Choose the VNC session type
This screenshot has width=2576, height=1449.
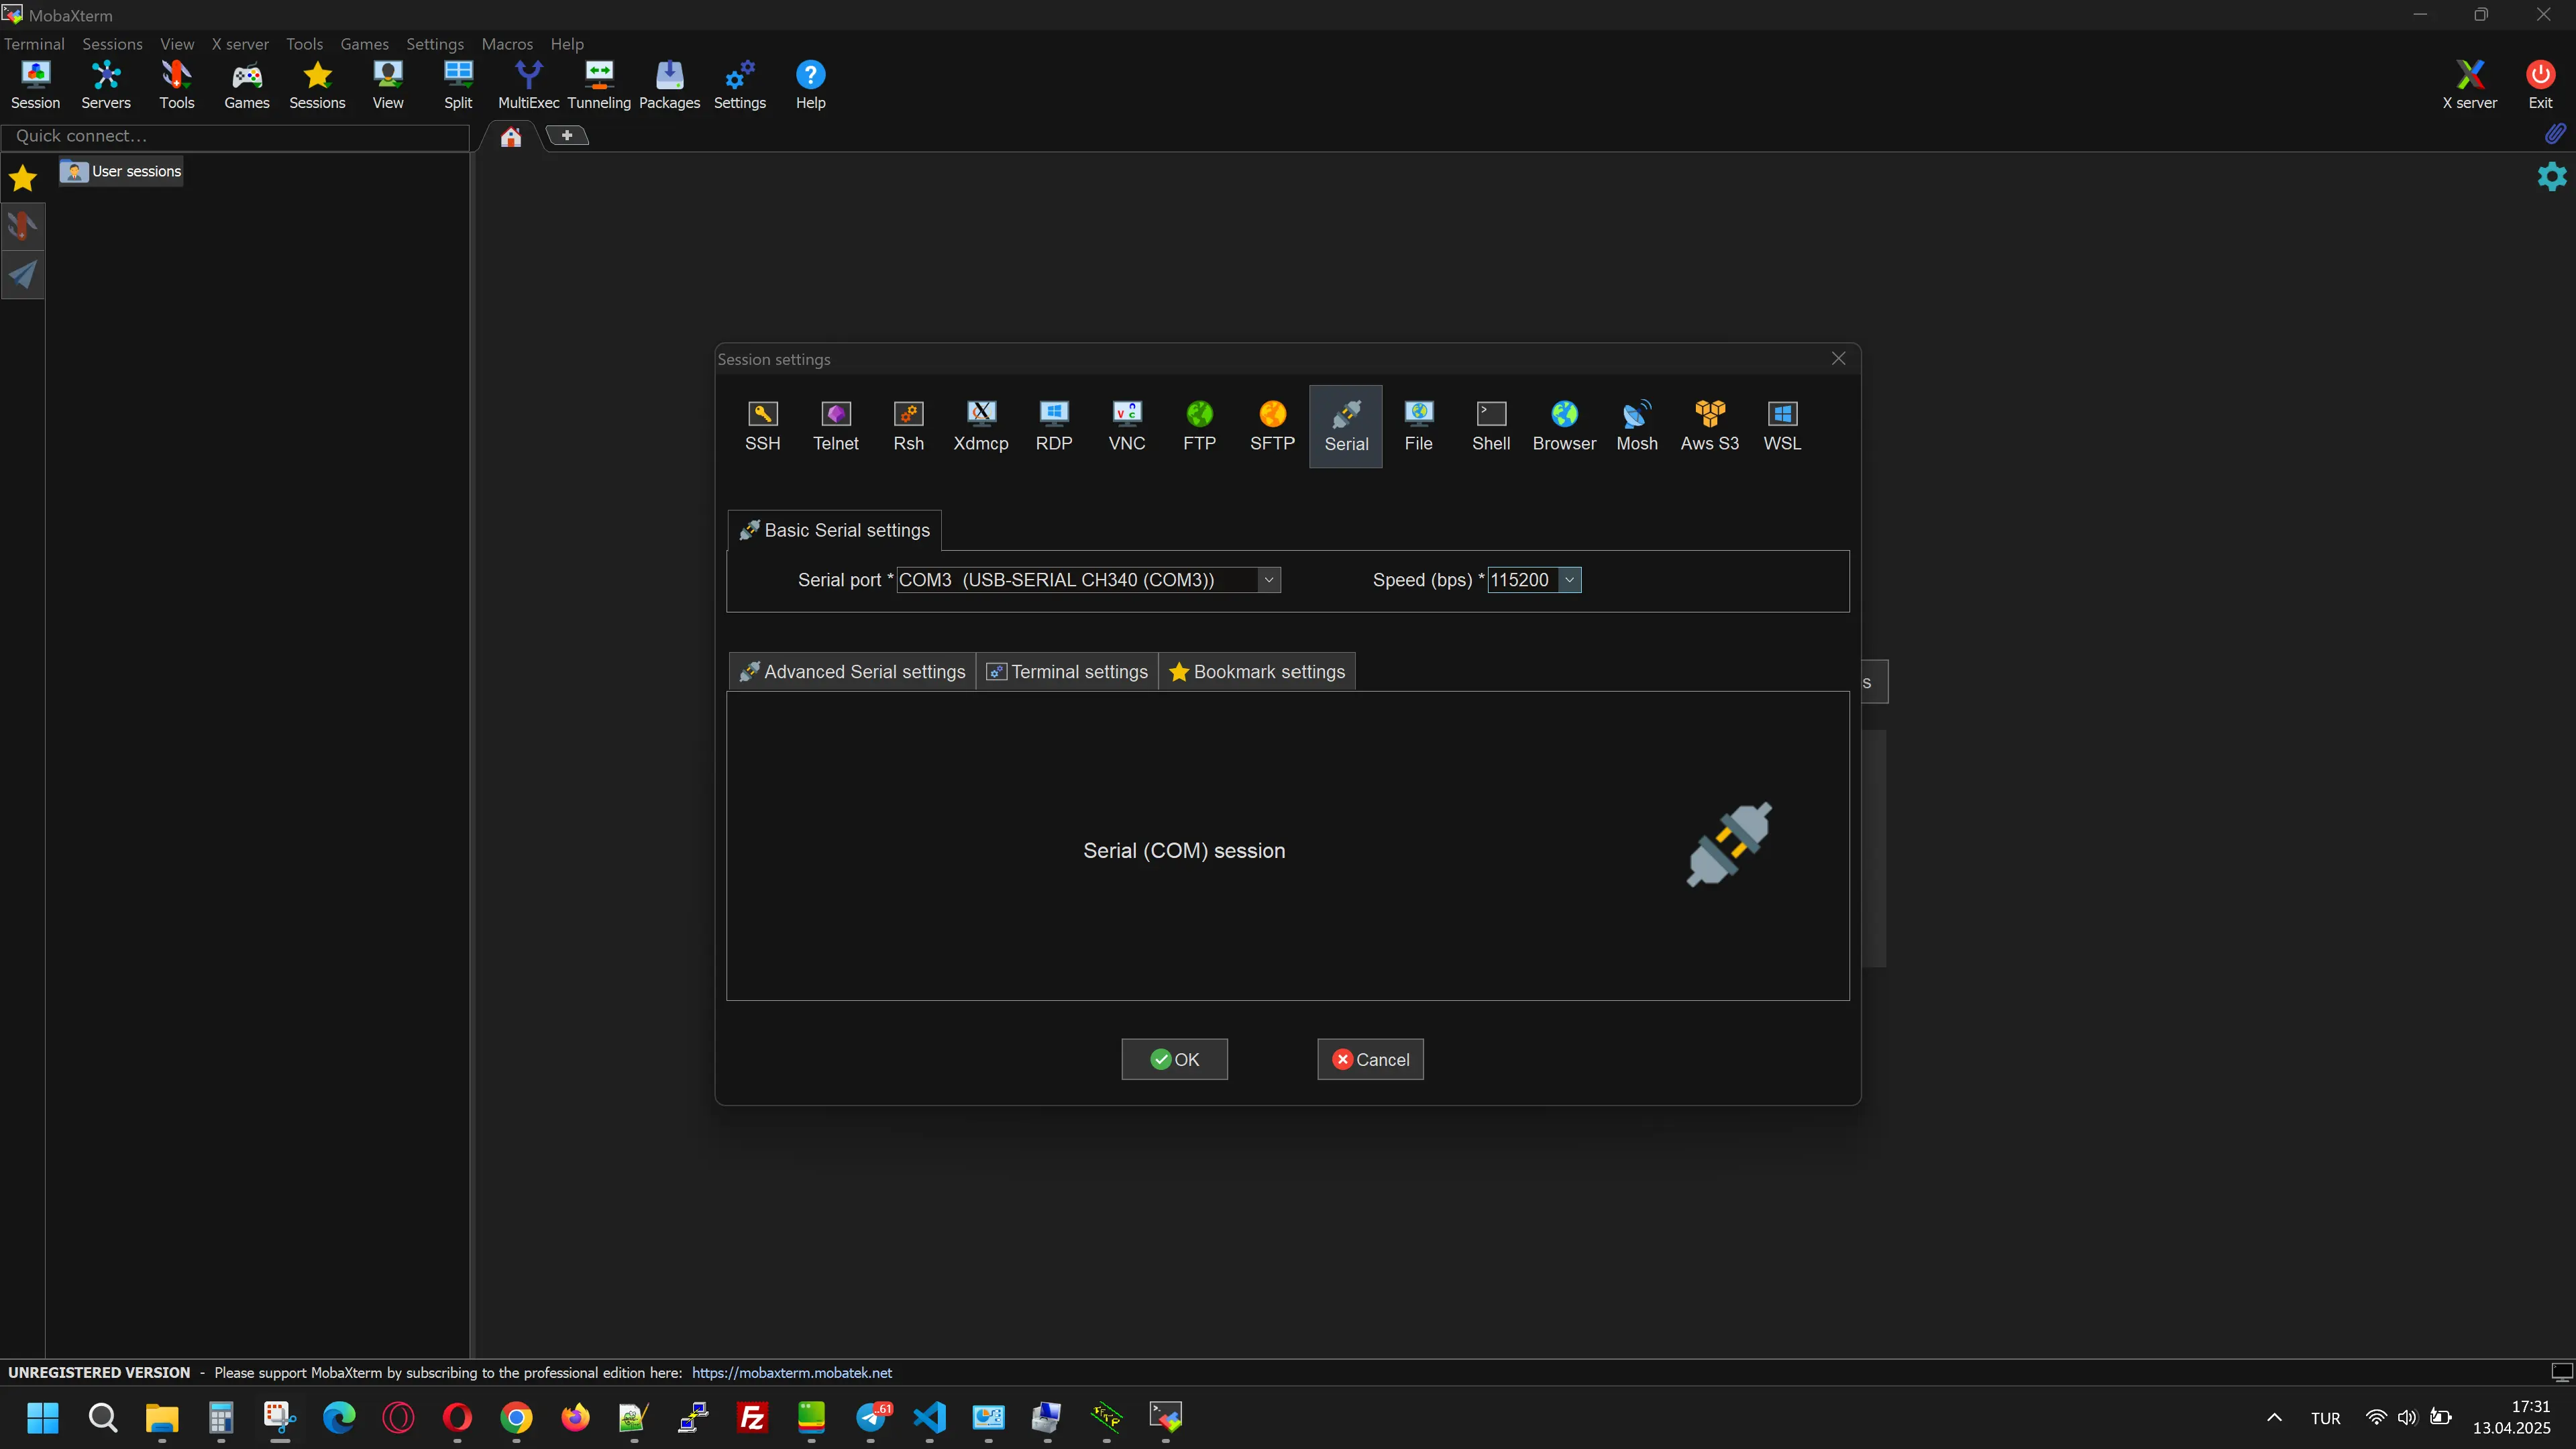(1127, 427)
